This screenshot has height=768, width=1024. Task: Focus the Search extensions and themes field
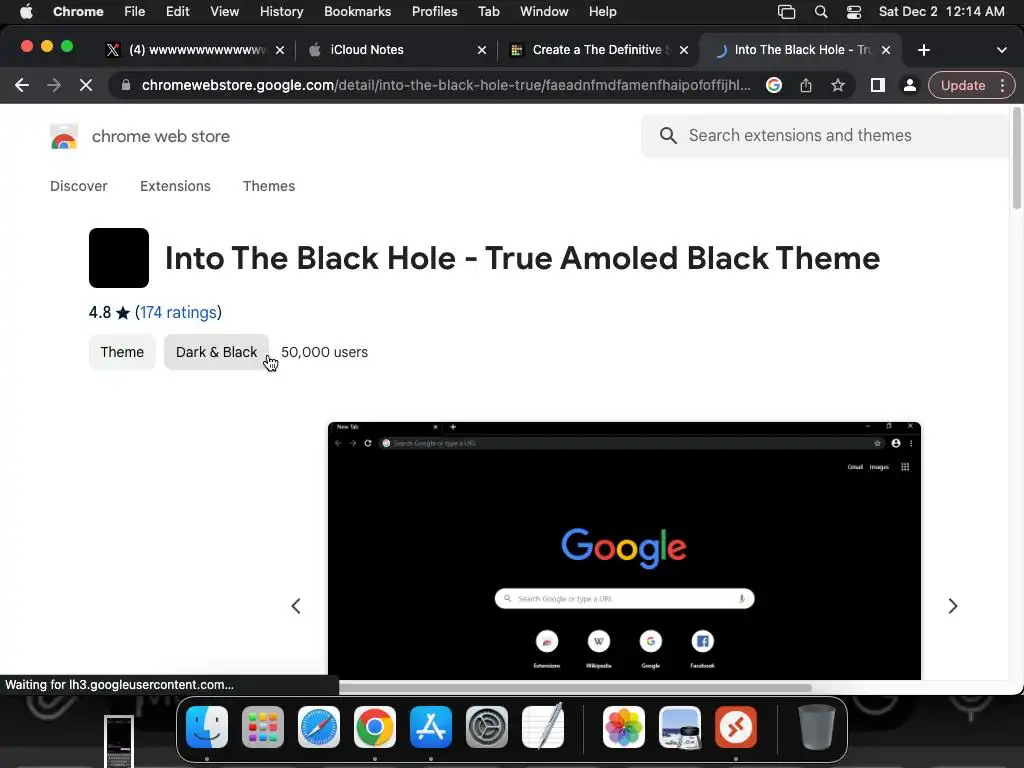click(826, 136)
